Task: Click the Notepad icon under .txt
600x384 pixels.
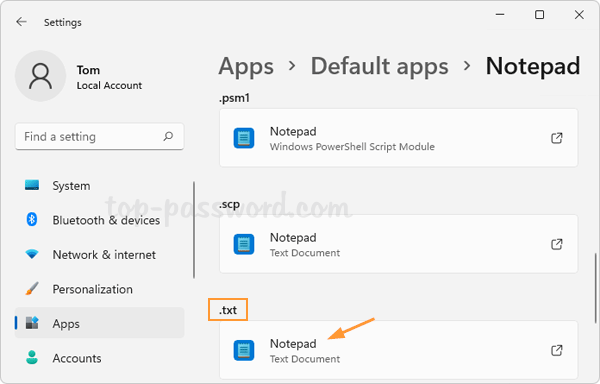Action: pyautogui.click(x=244, y=350)
